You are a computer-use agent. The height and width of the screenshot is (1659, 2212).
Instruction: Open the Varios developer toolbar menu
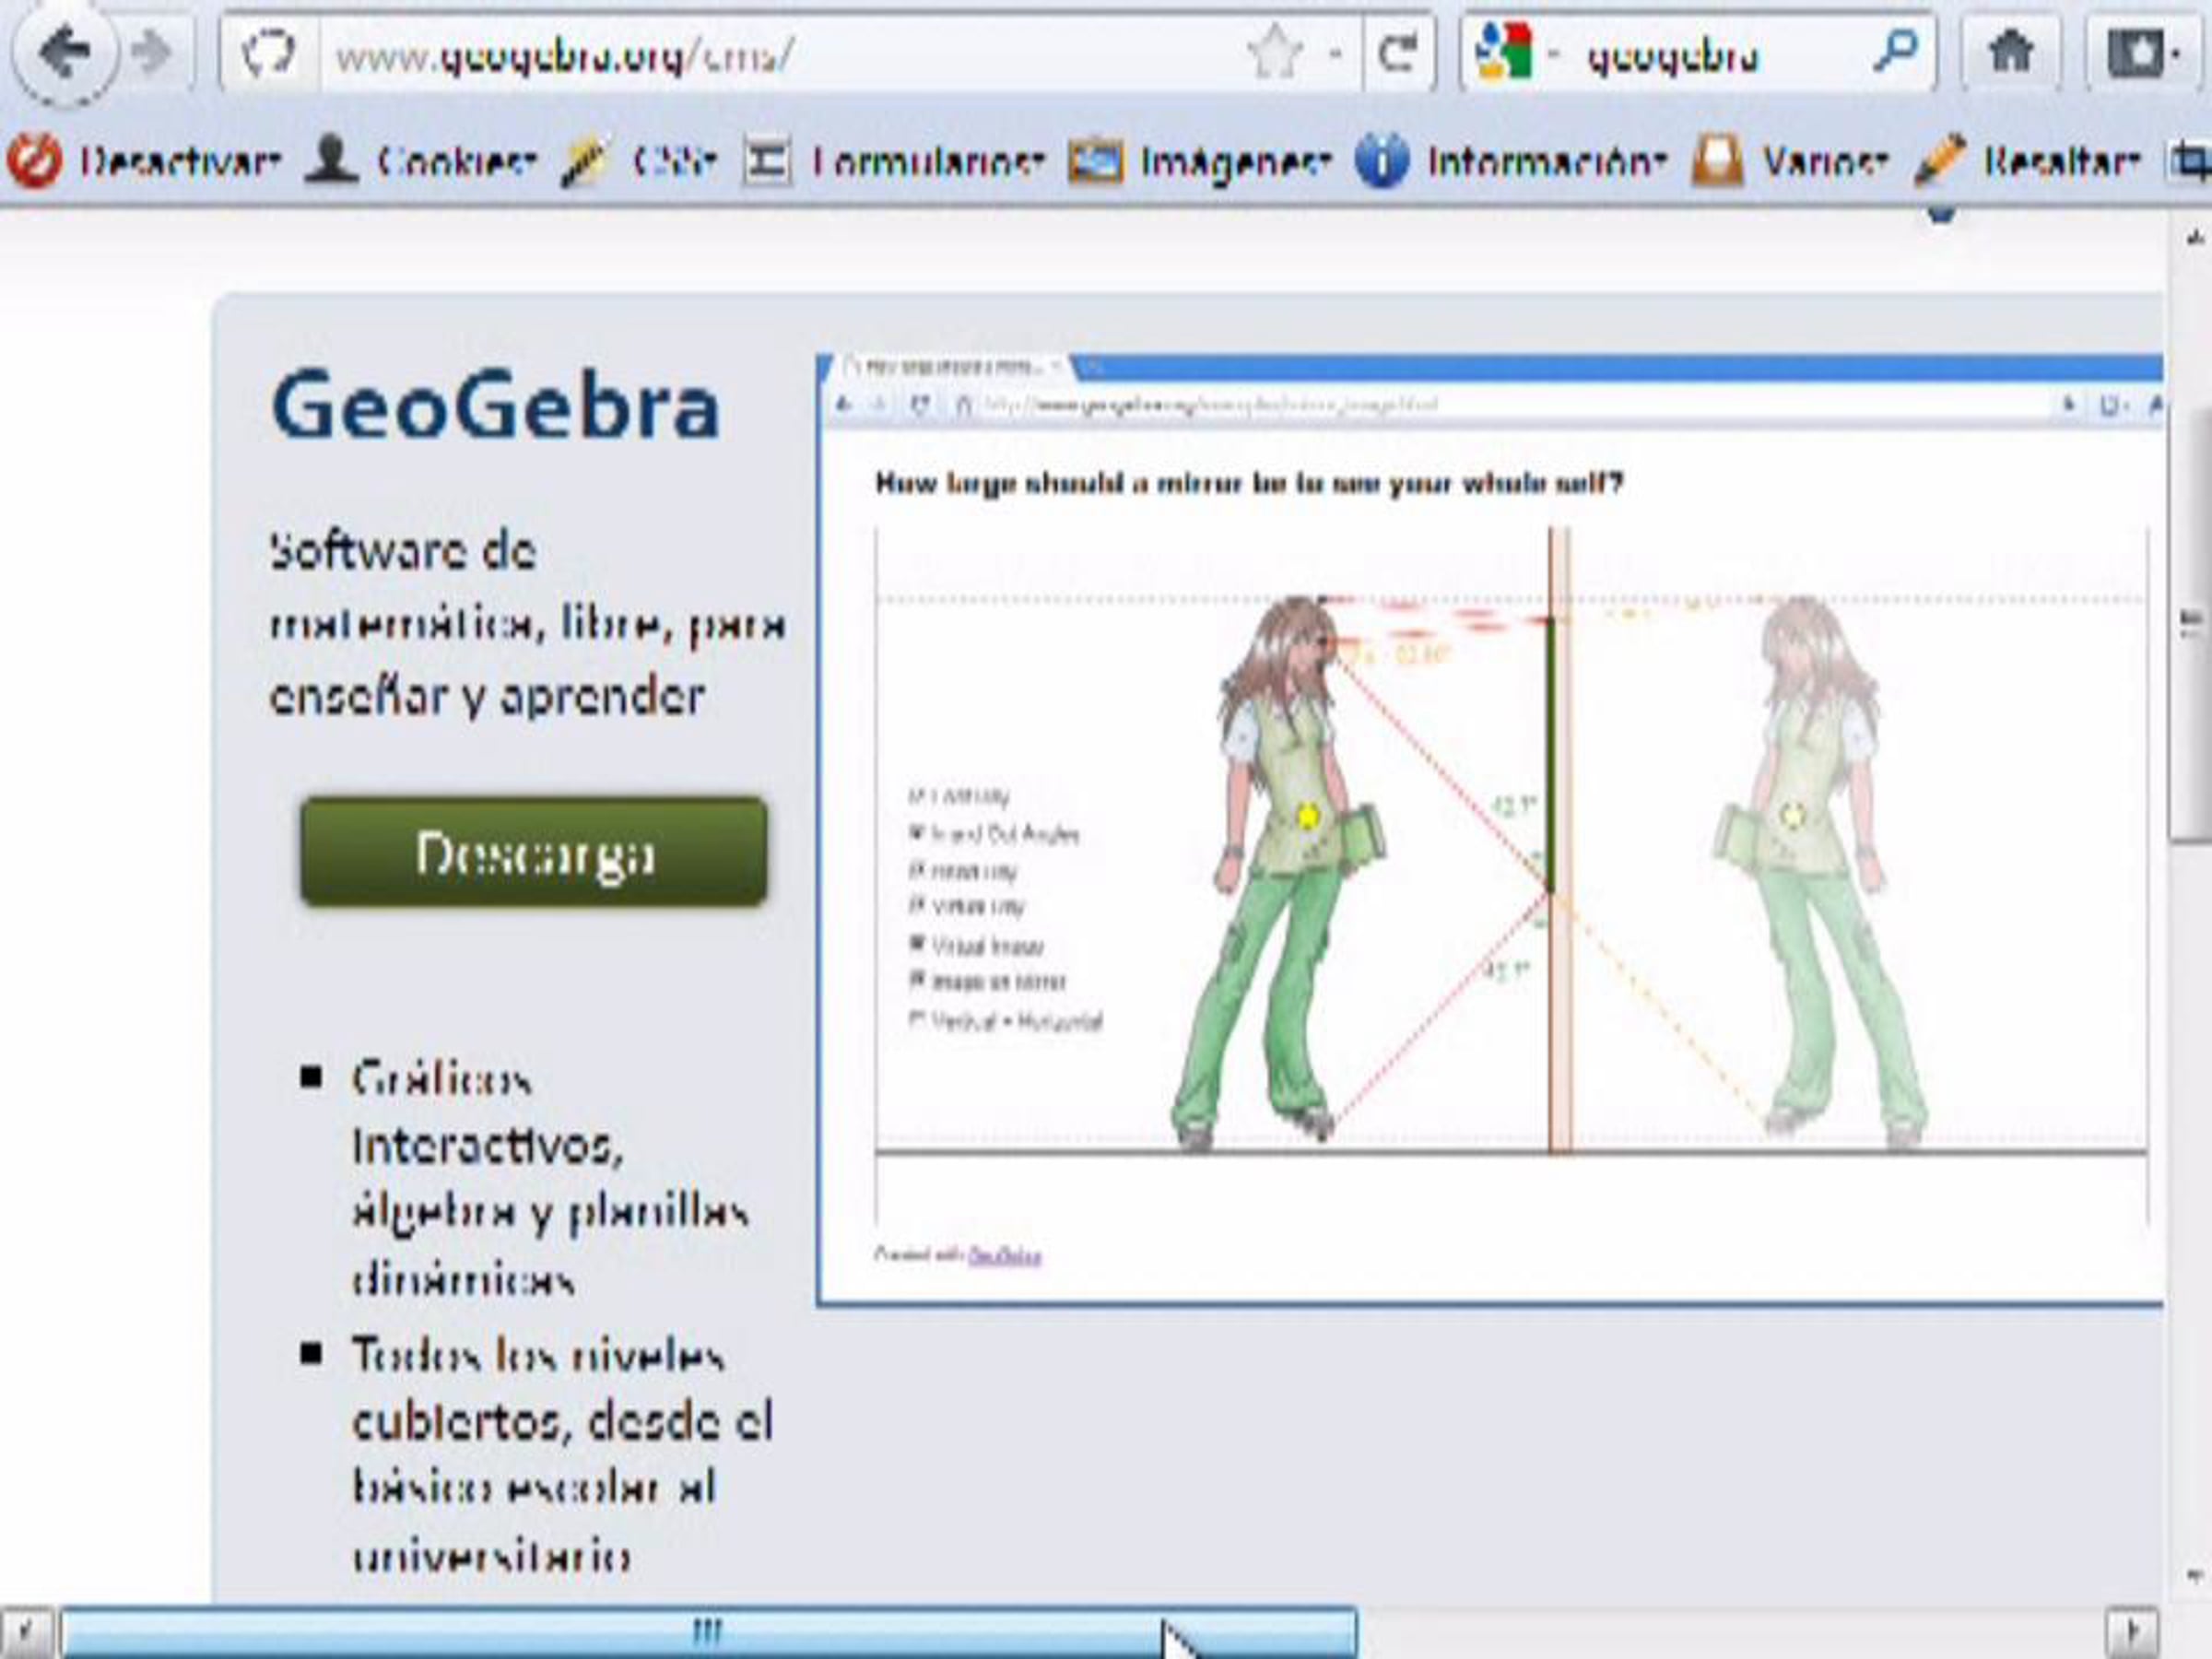pos(1790,161)
